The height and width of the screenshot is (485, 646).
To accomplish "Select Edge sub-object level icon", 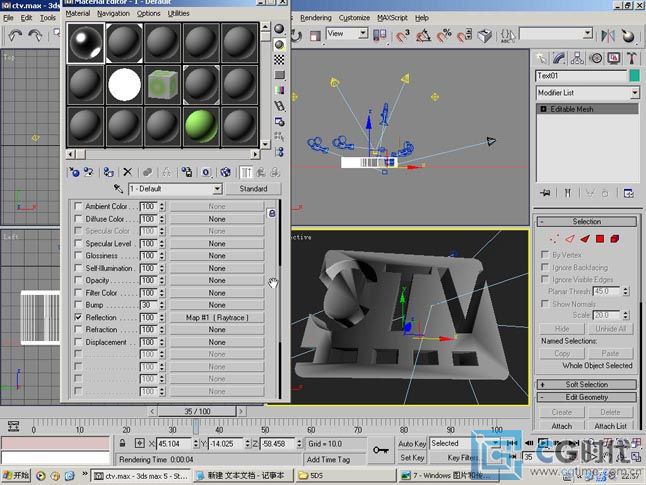I will (570, 239).
